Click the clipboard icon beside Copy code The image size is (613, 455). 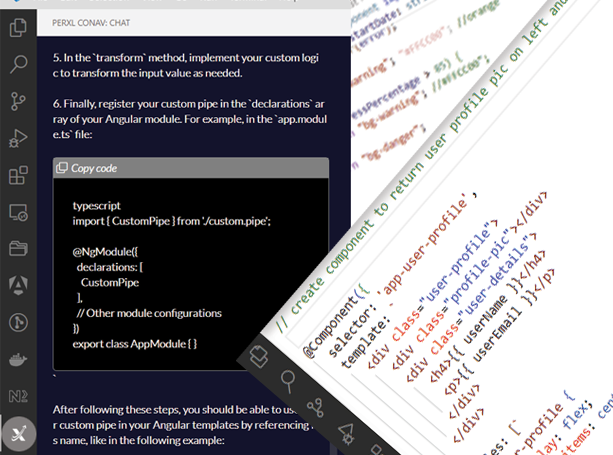coord(63,168)
